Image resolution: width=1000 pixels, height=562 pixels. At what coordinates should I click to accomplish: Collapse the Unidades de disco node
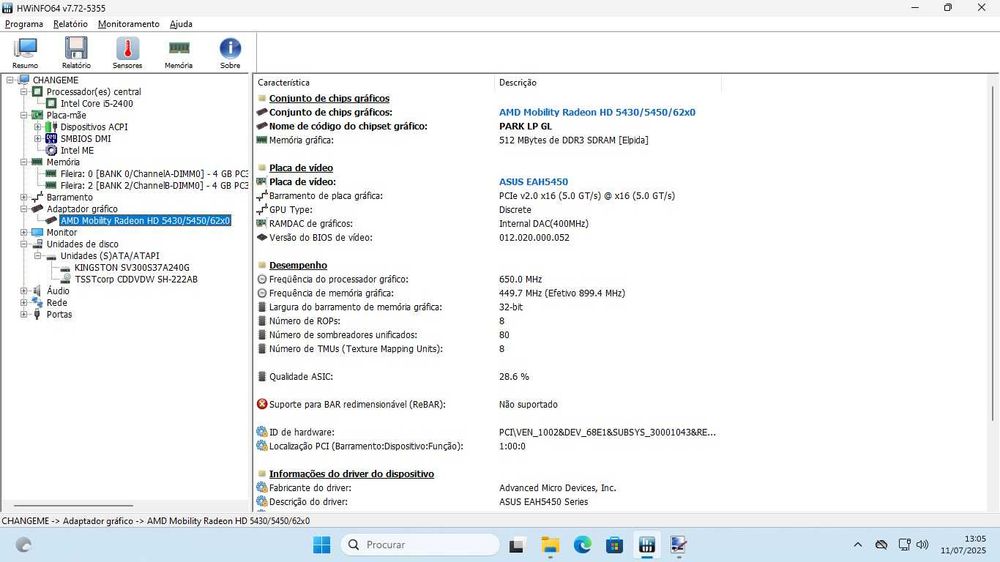pos(24,244)
